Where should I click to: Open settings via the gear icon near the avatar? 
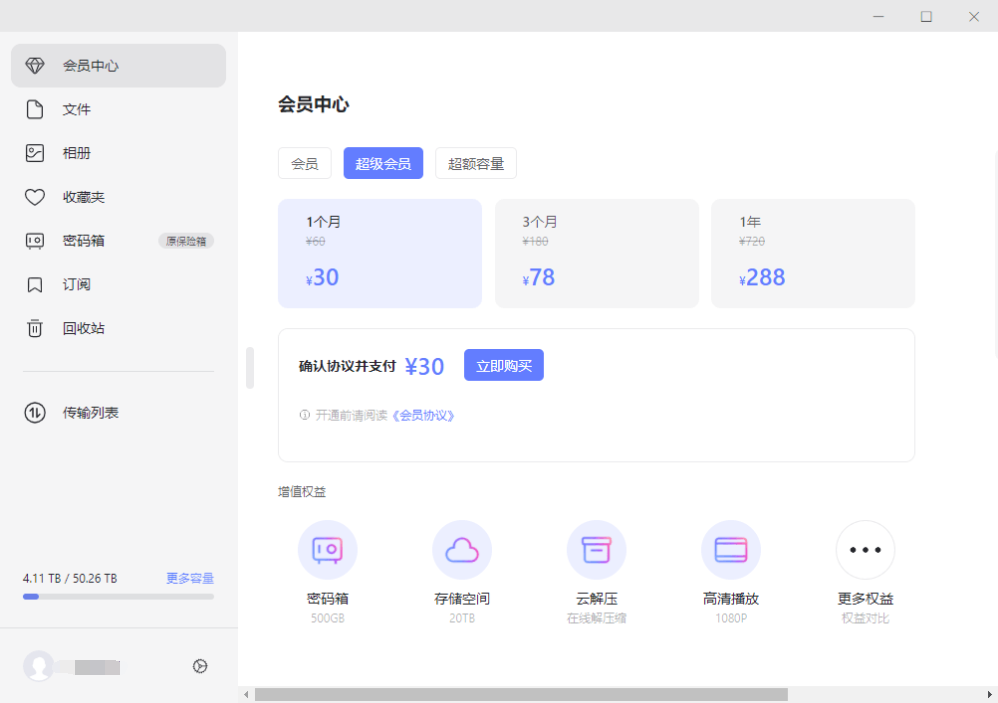(200, 666)
